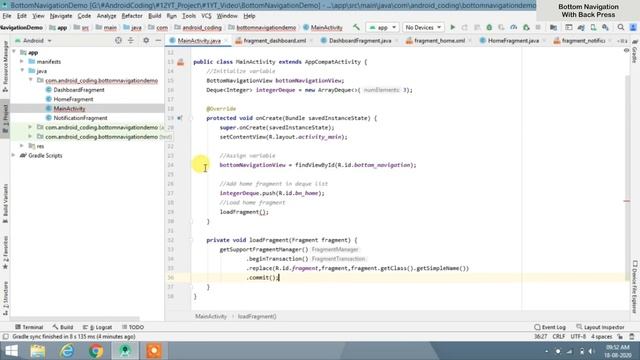Open the Android view selector dropdown

(33, 40)
